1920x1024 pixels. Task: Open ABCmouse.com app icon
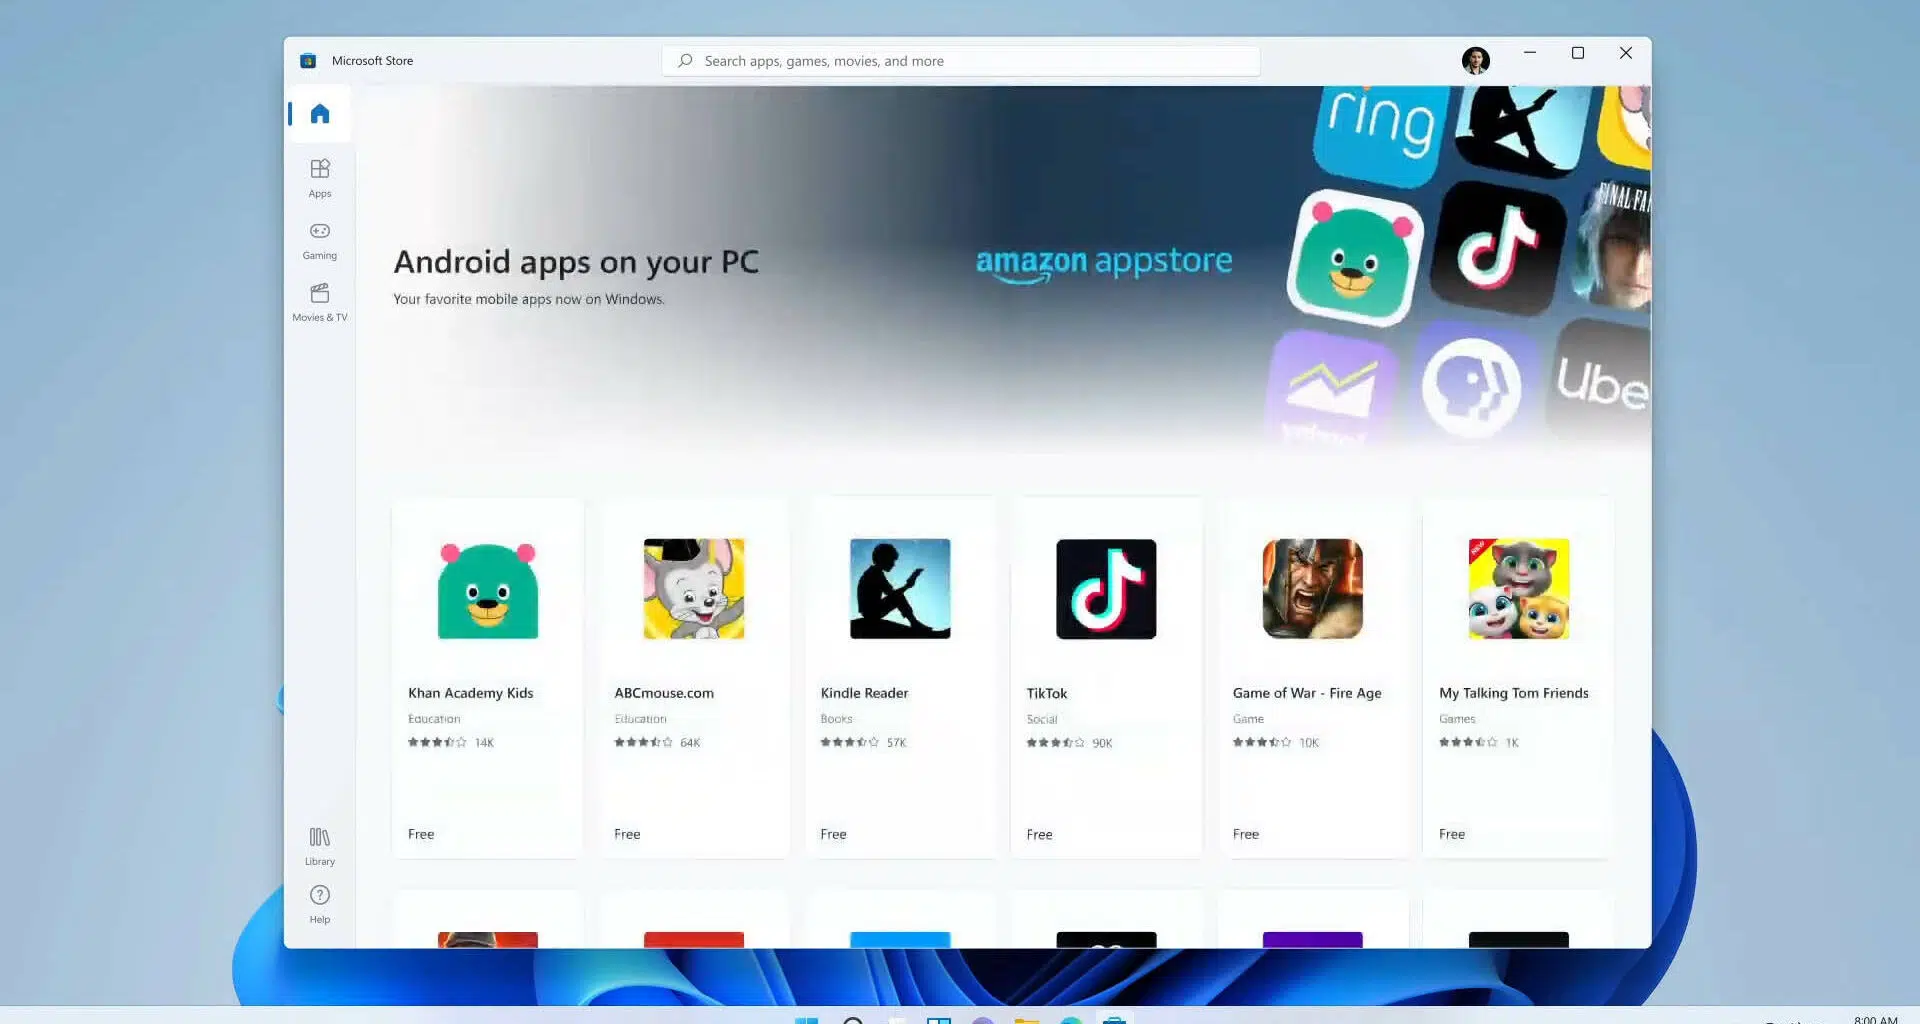pos(694,589)
